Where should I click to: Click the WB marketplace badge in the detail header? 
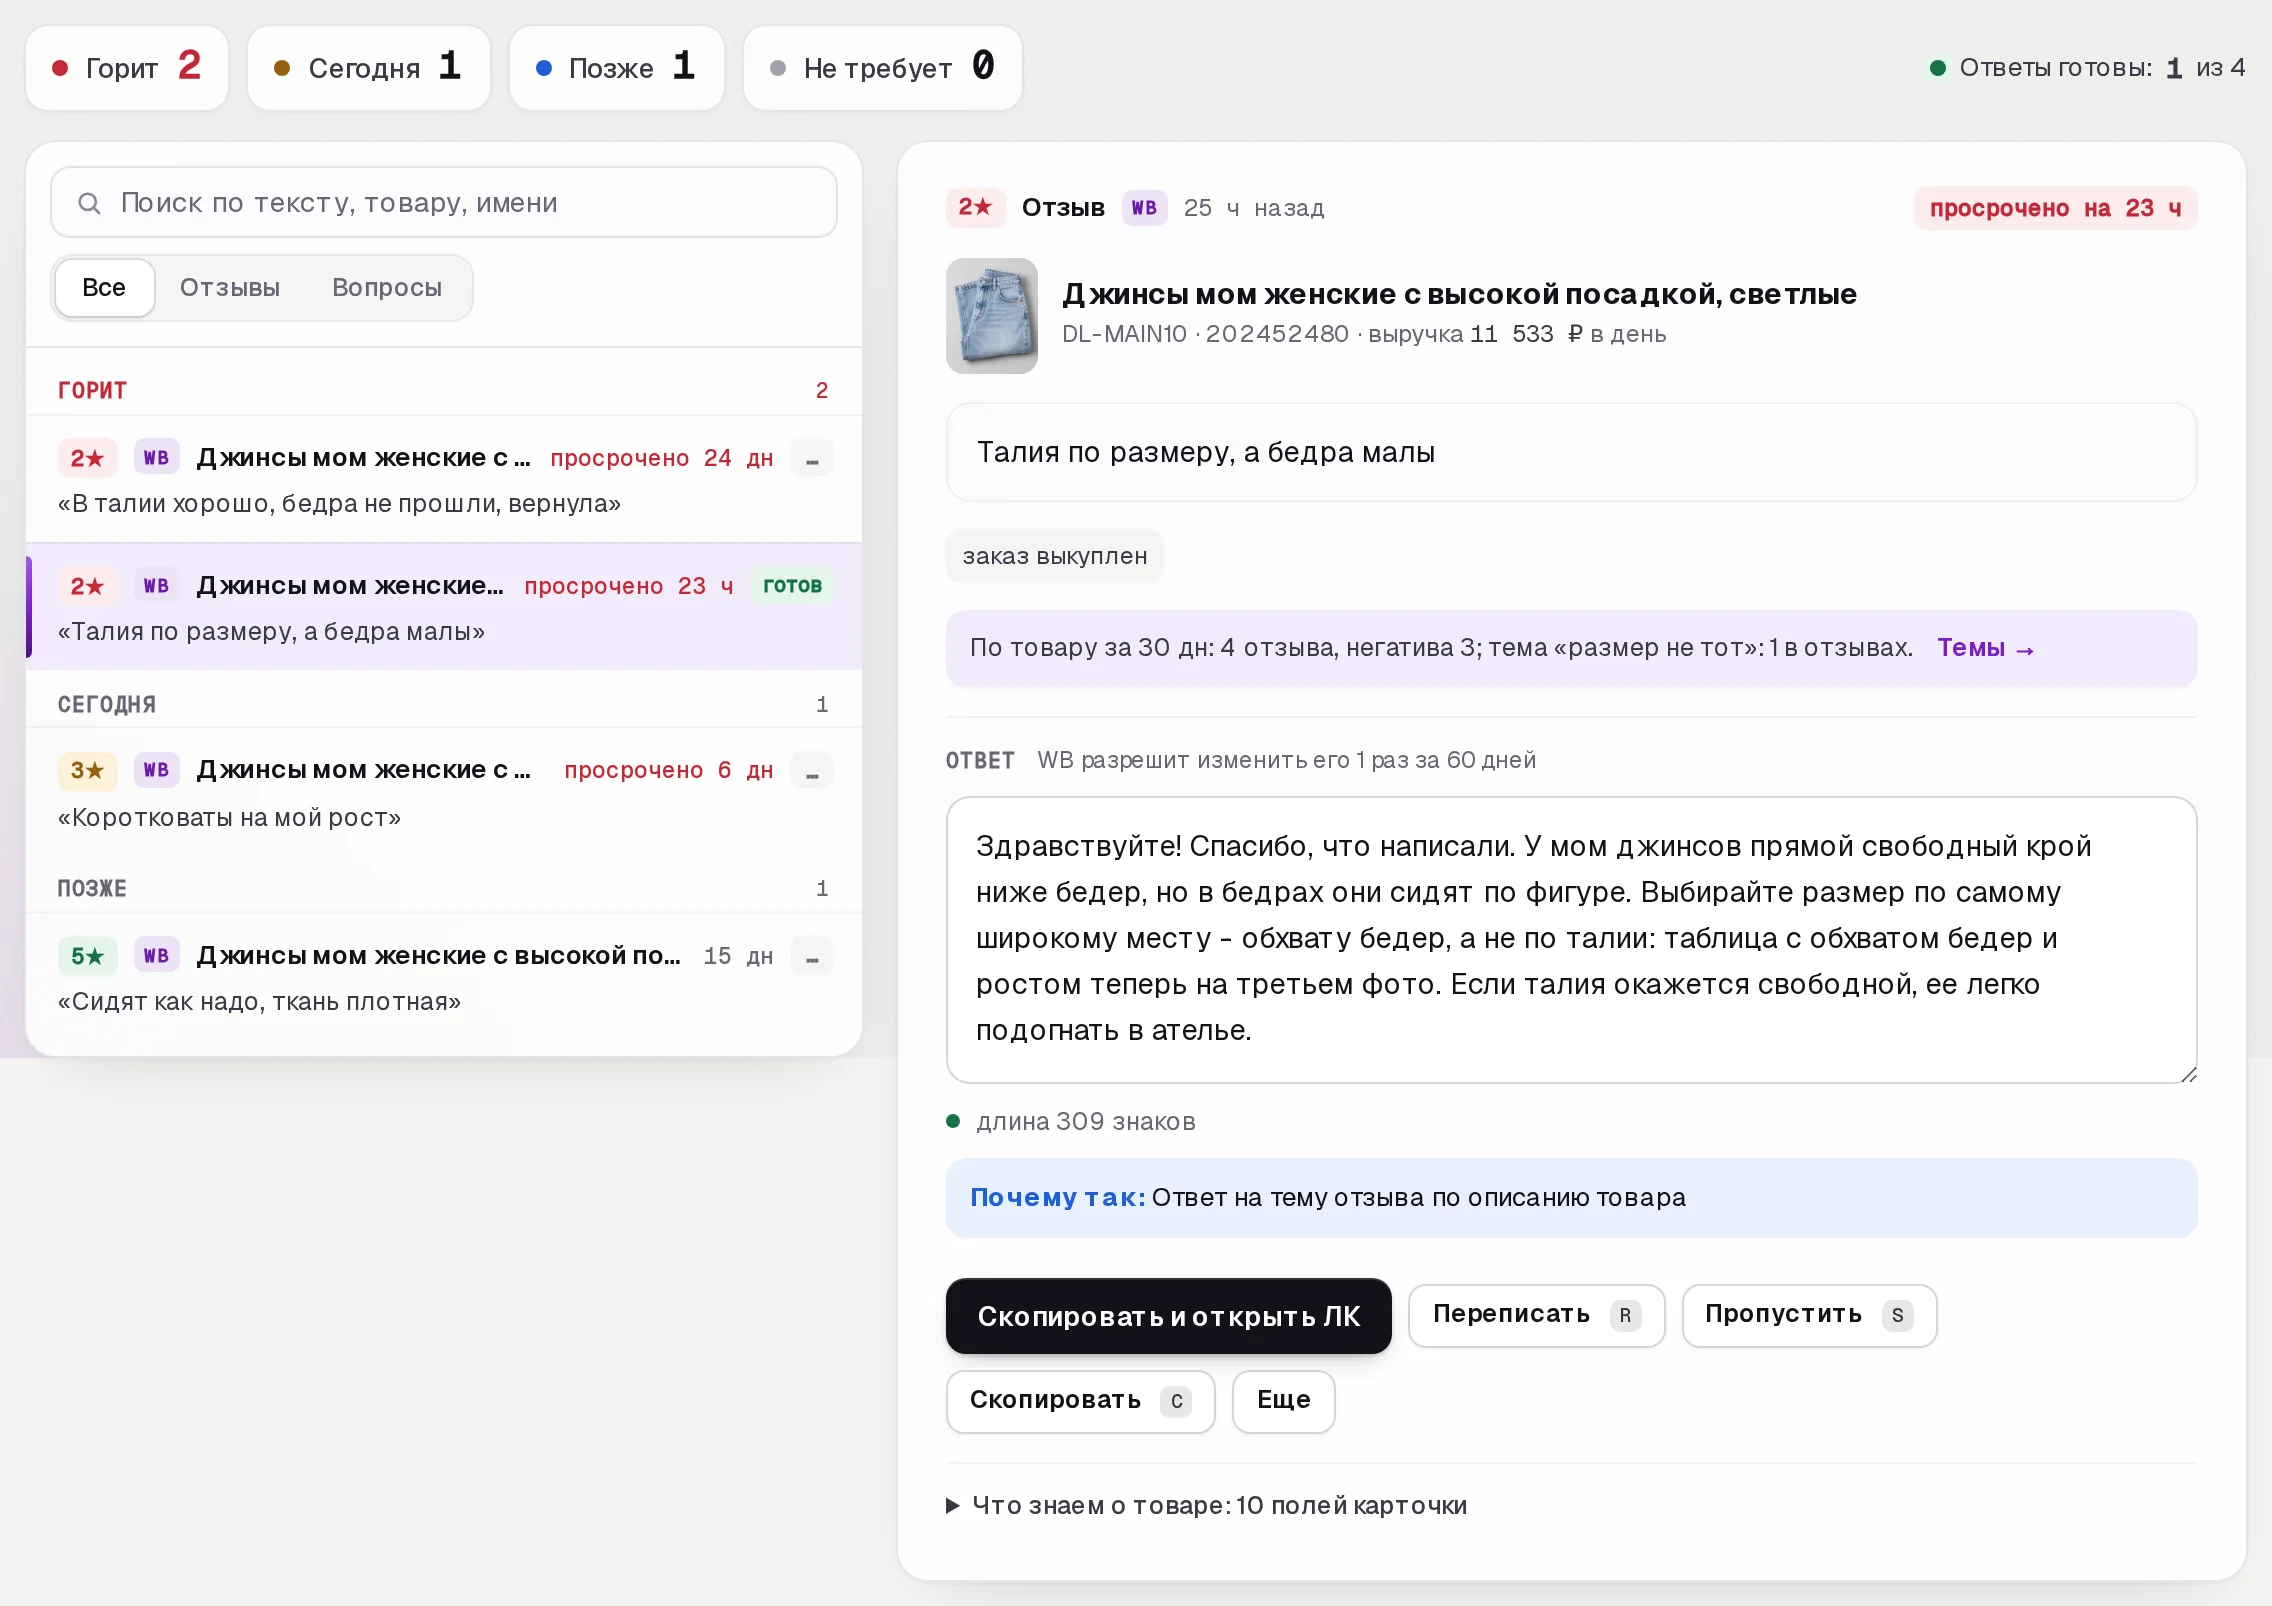[1144, 207]
